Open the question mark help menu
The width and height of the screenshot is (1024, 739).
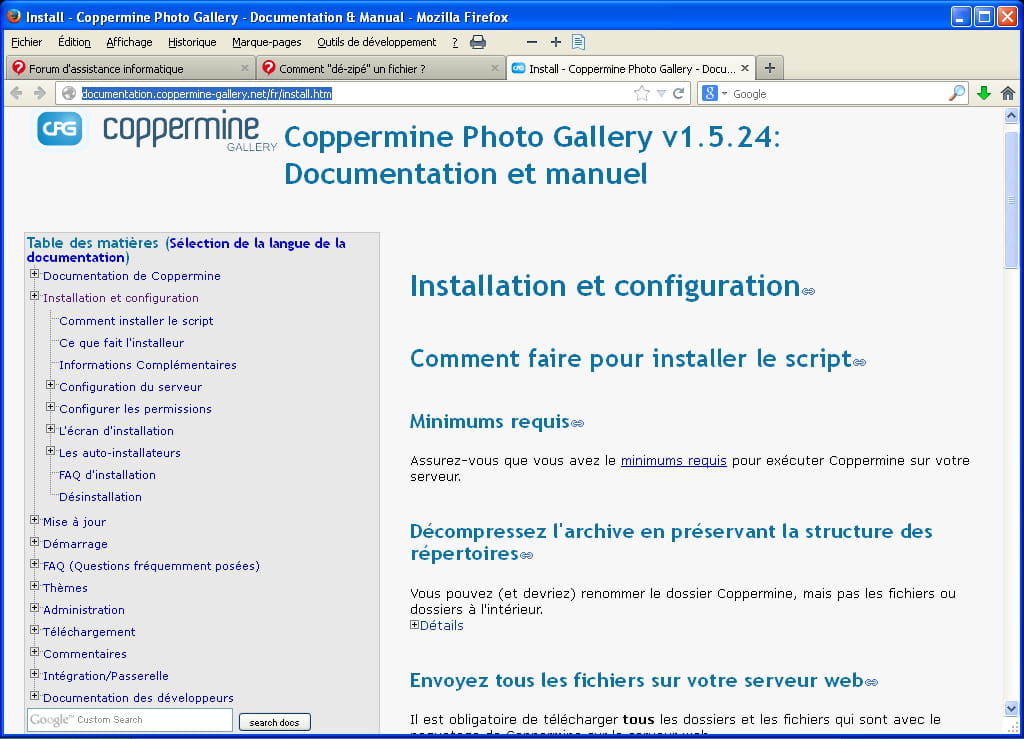pos(455,42)
